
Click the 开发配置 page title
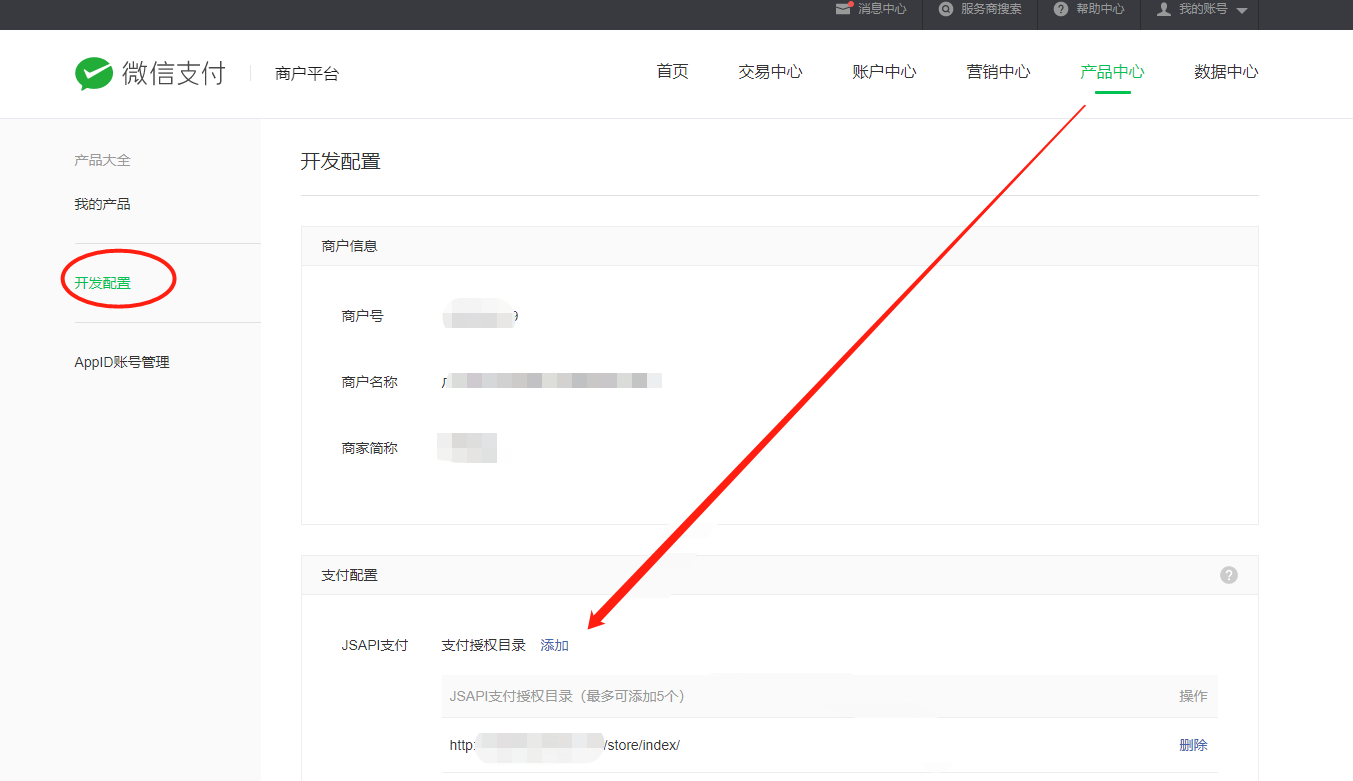tap(341, 161)
